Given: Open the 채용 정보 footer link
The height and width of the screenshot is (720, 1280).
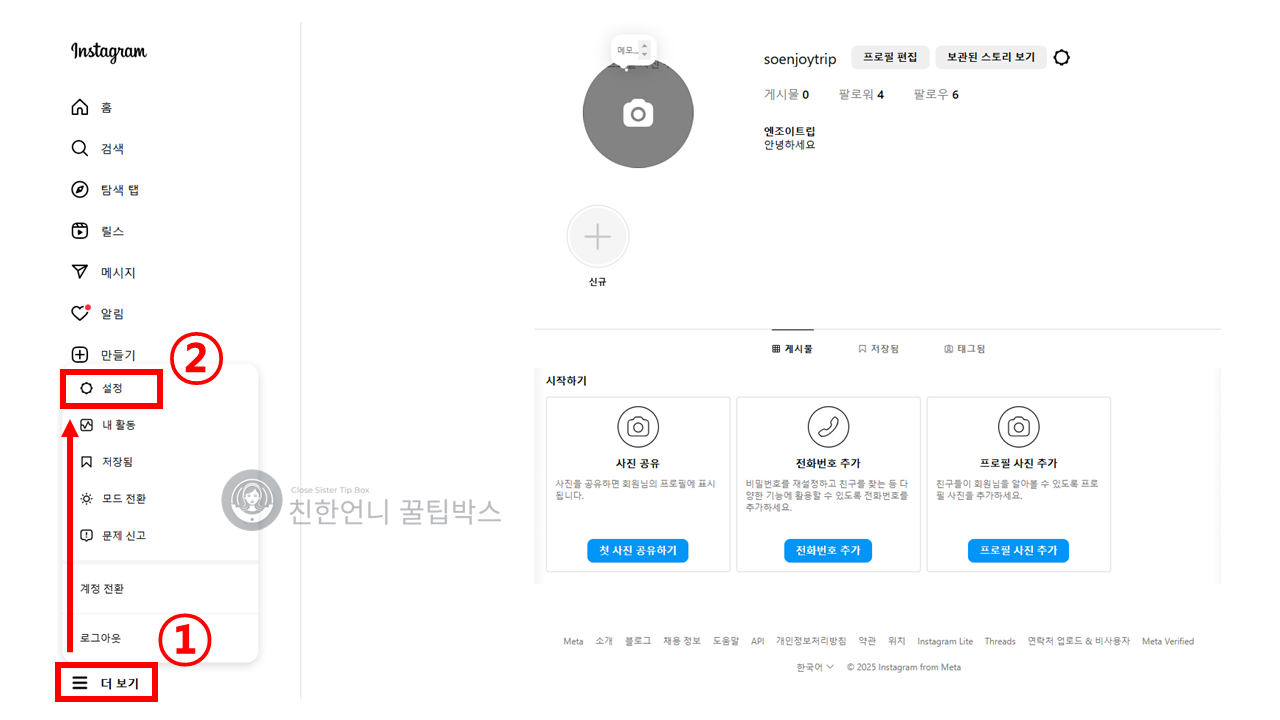Looking at the screenshot, I should click(682, 641).
